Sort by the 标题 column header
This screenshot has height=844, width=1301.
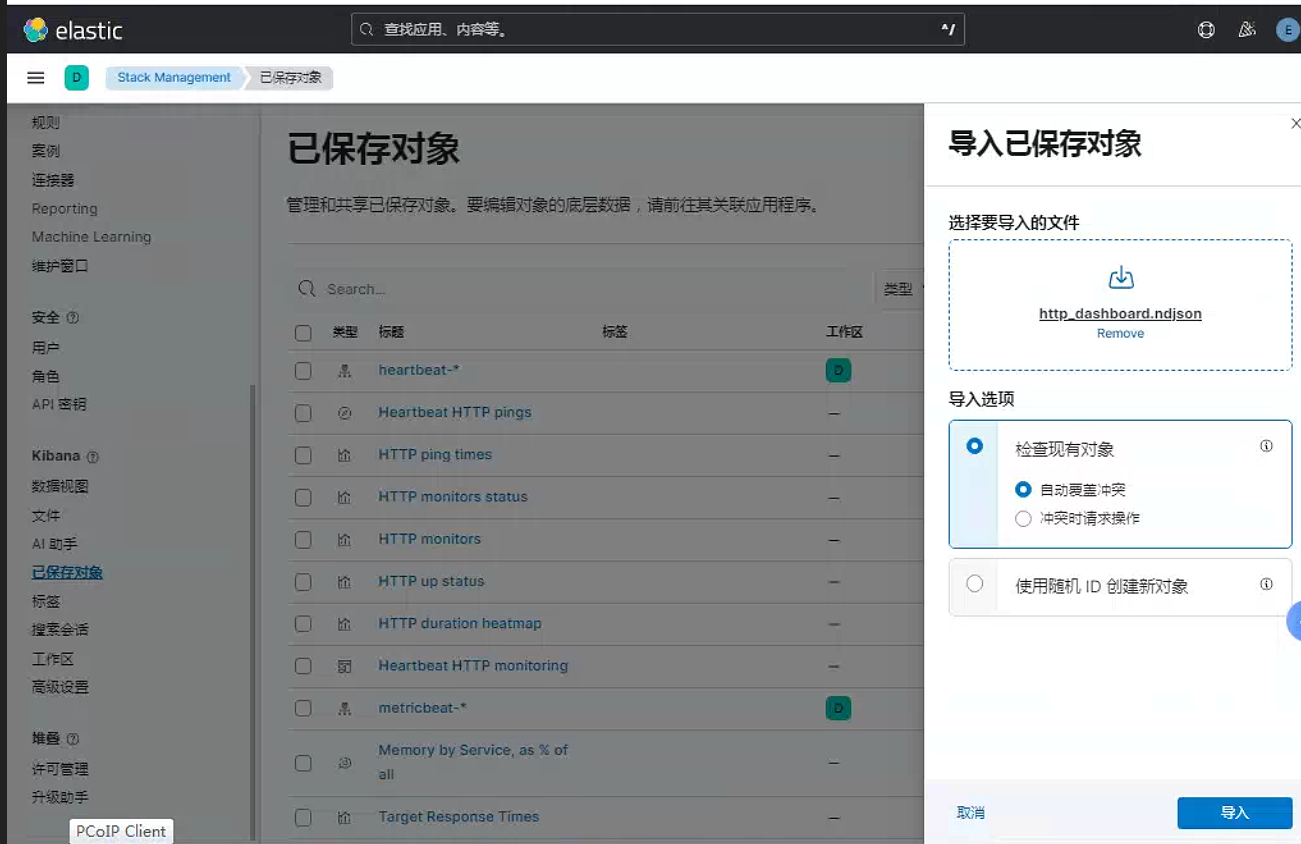tap(391, 333)
